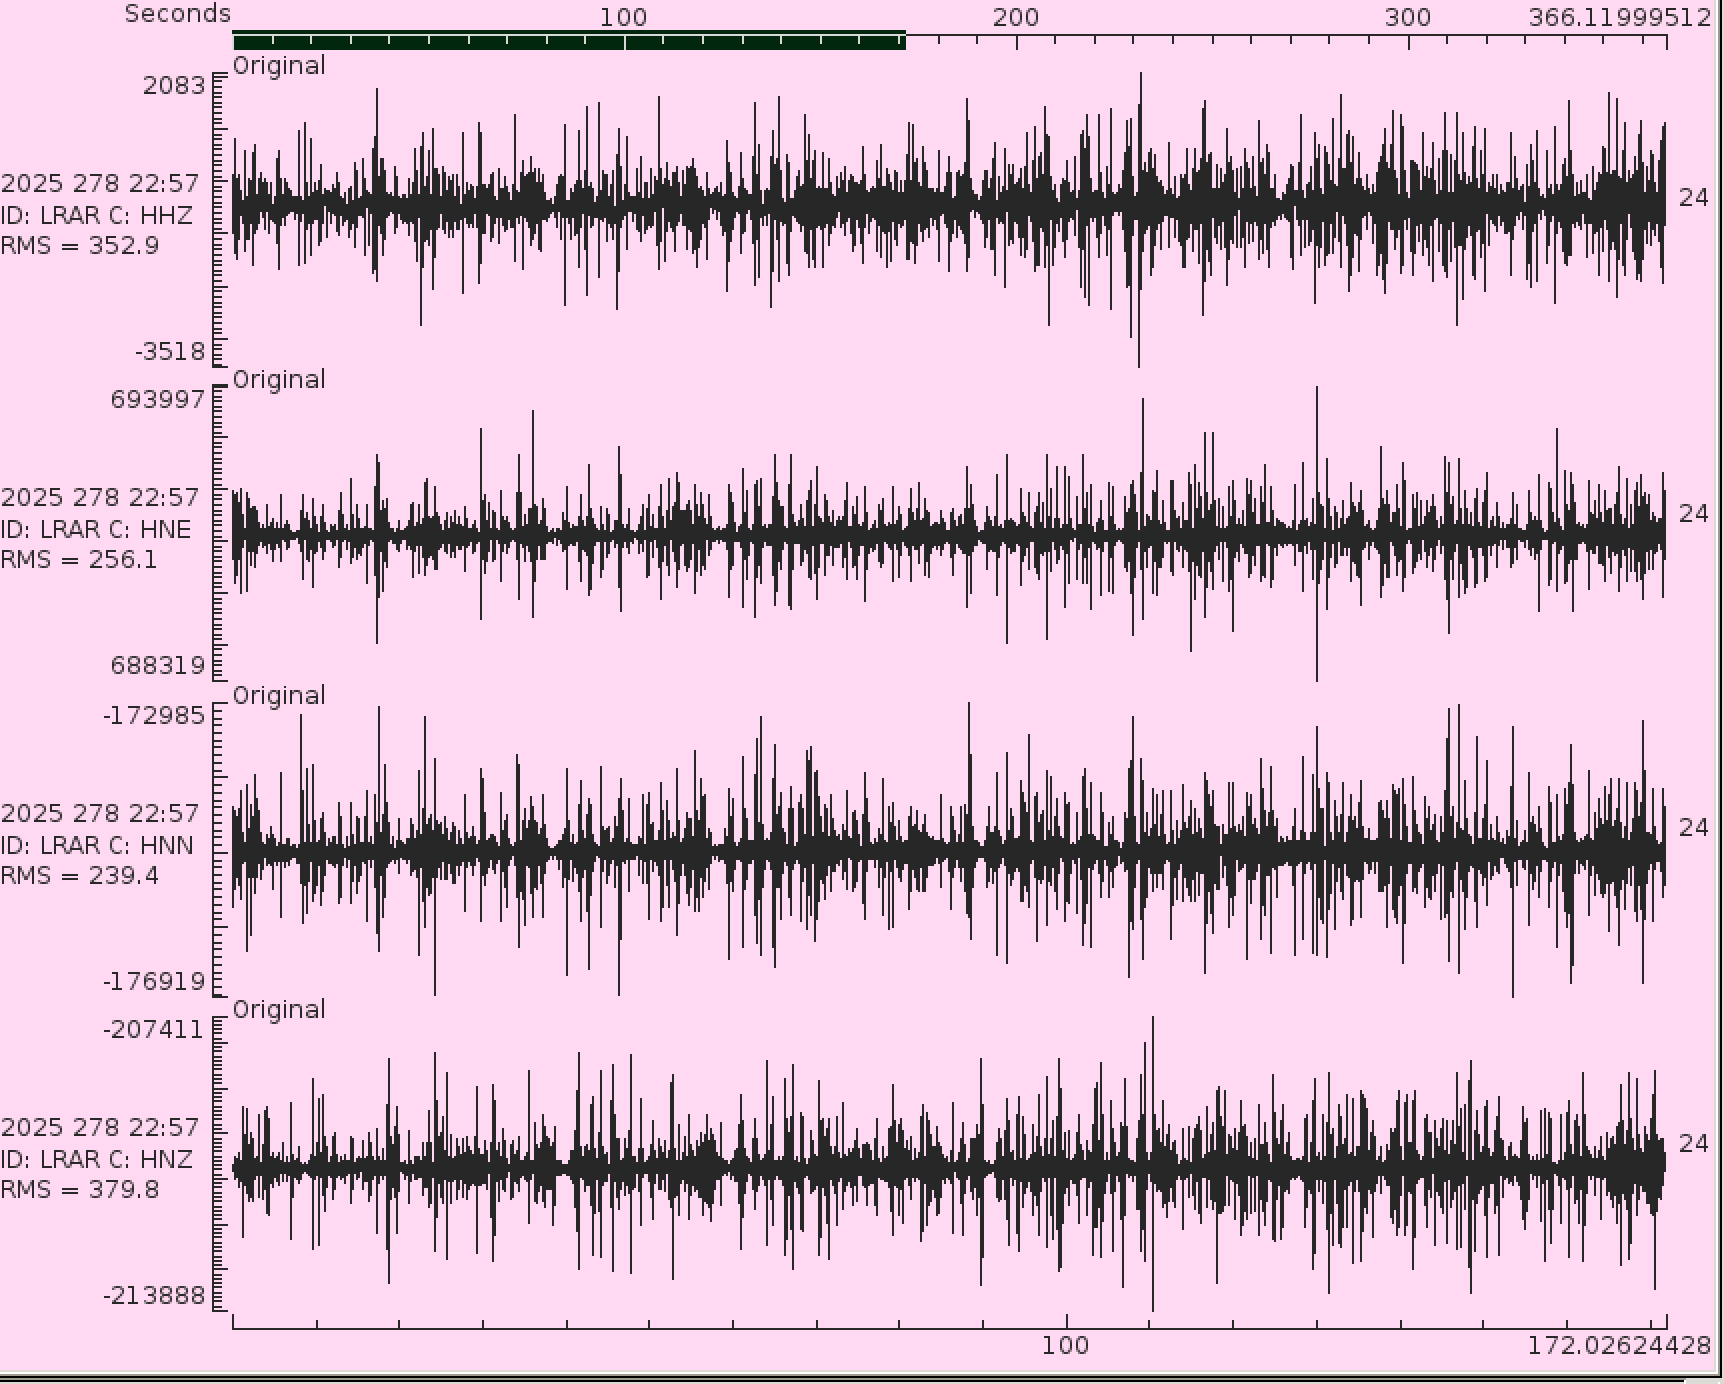Viewport: 1724px width, 1384px height.
Task: Click the 'RMS = 379.8' value
Action: [x=80, y=1190]
